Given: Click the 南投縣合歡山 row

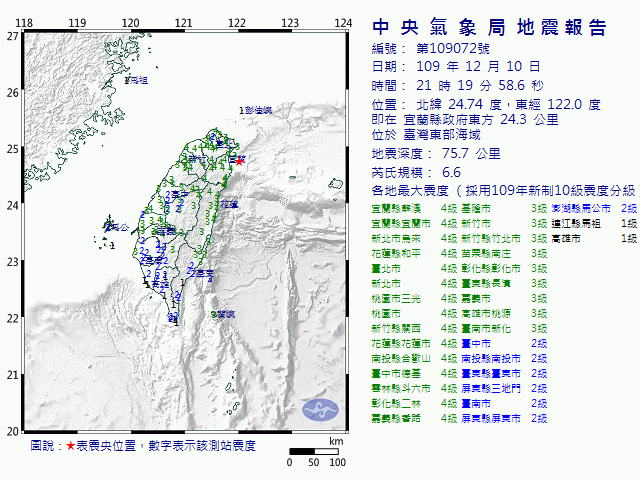Looking at the screenshot, I should [x=414, y=359].
